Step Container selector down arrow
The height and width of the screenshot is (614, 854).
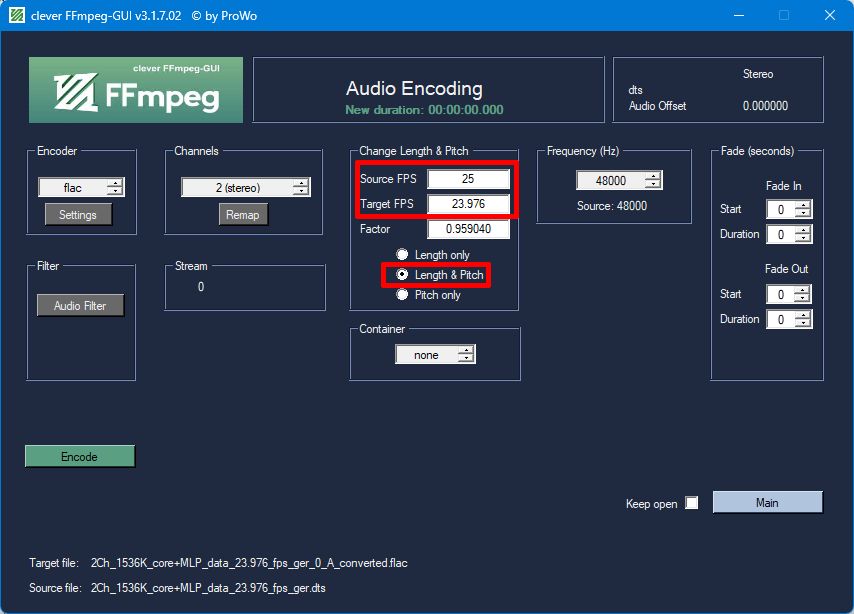coord(466,359)
